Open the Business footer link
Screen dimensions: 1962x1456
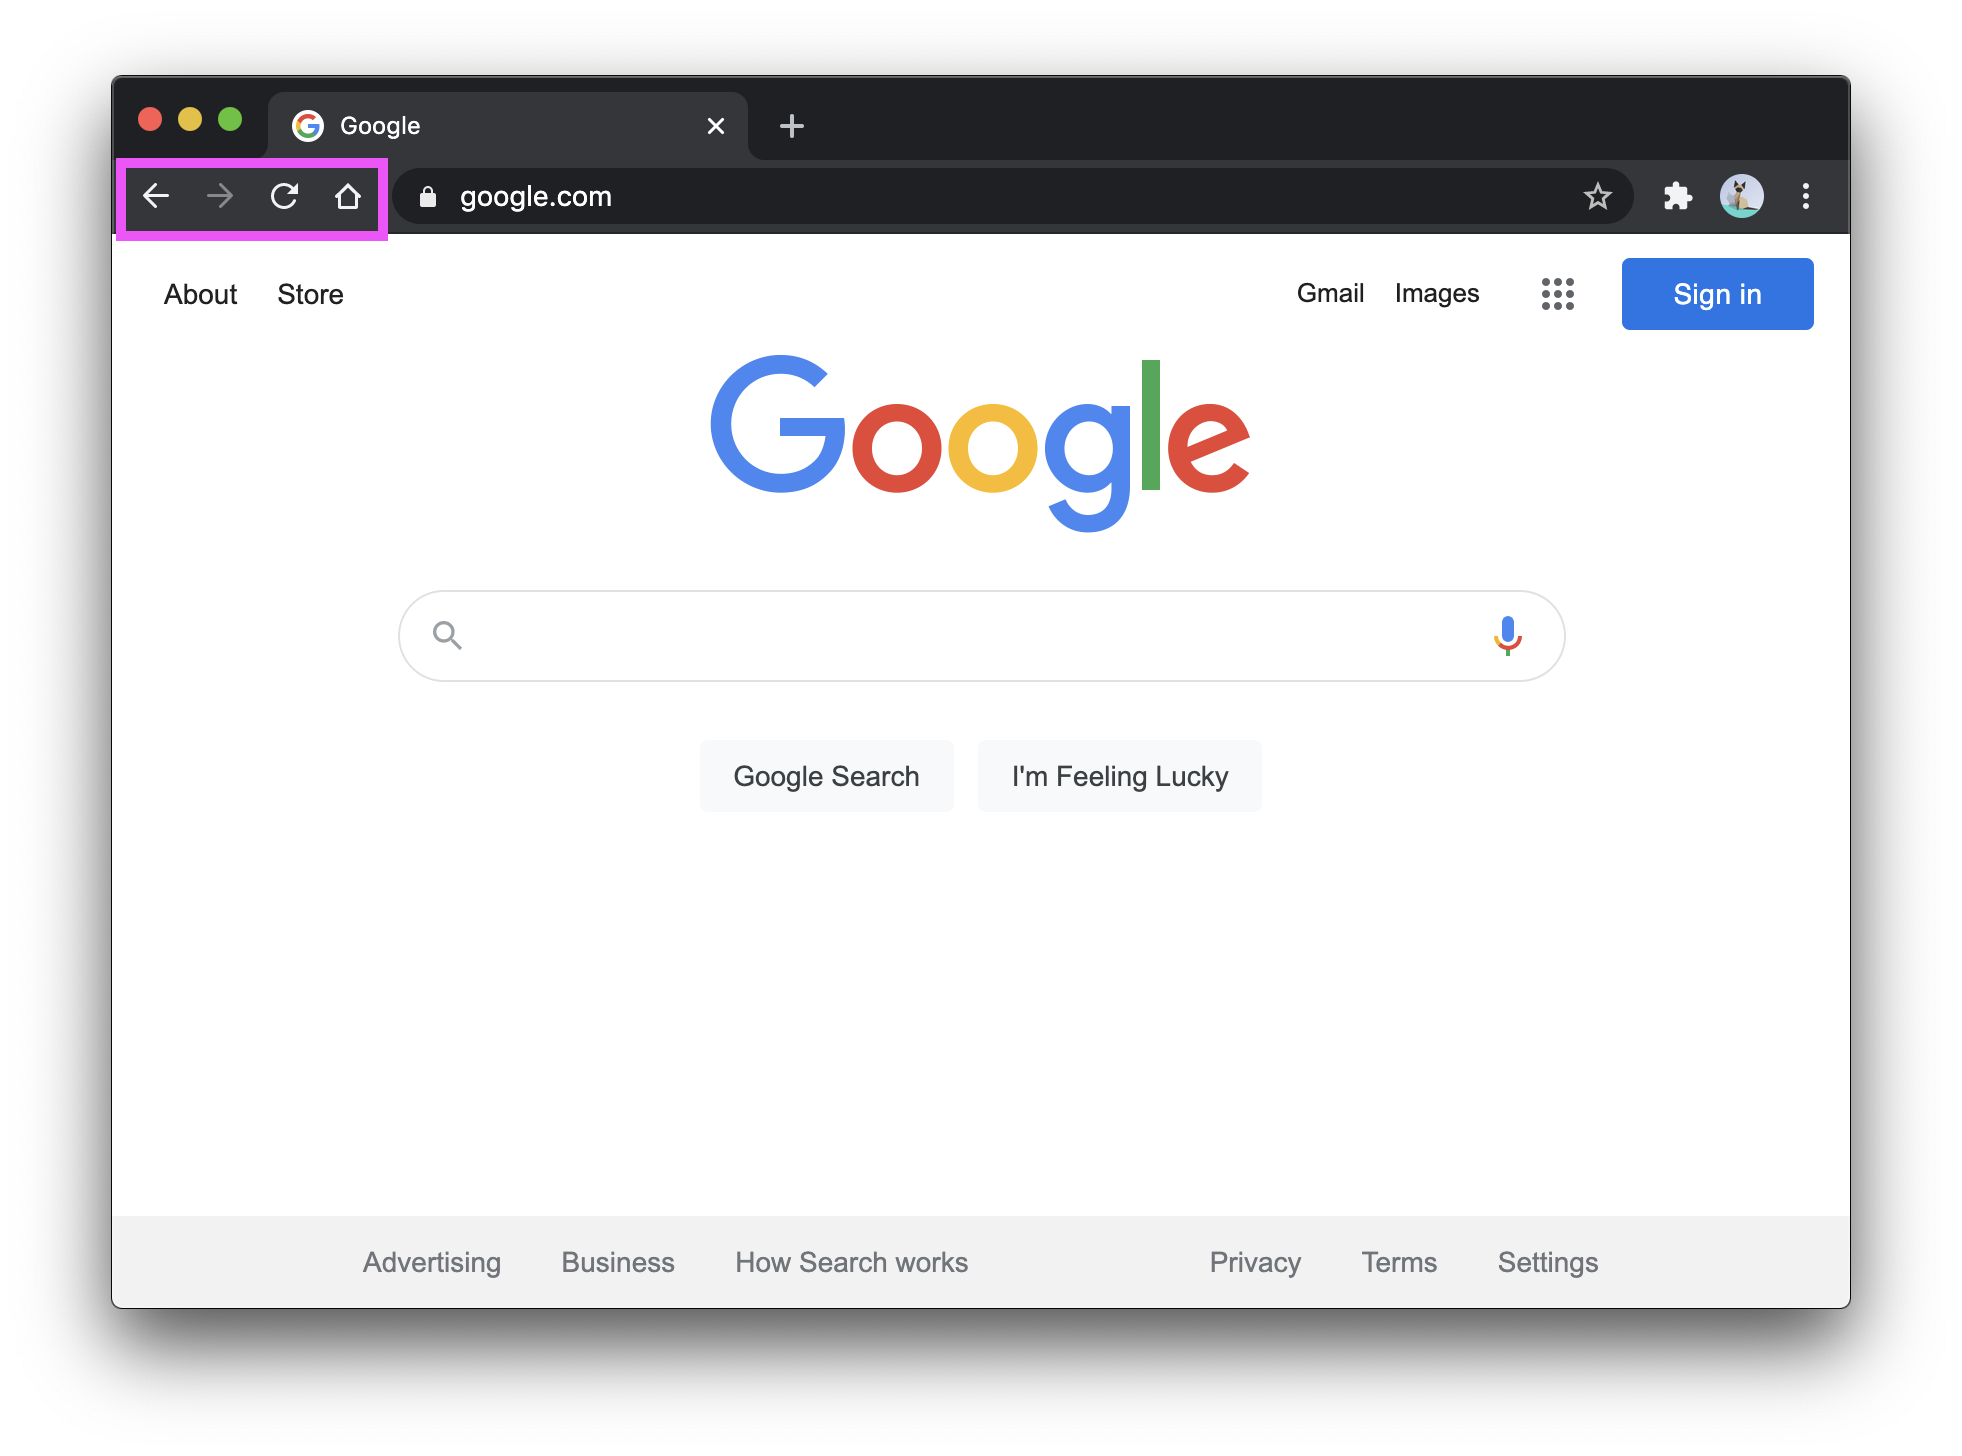(618, 1262)
